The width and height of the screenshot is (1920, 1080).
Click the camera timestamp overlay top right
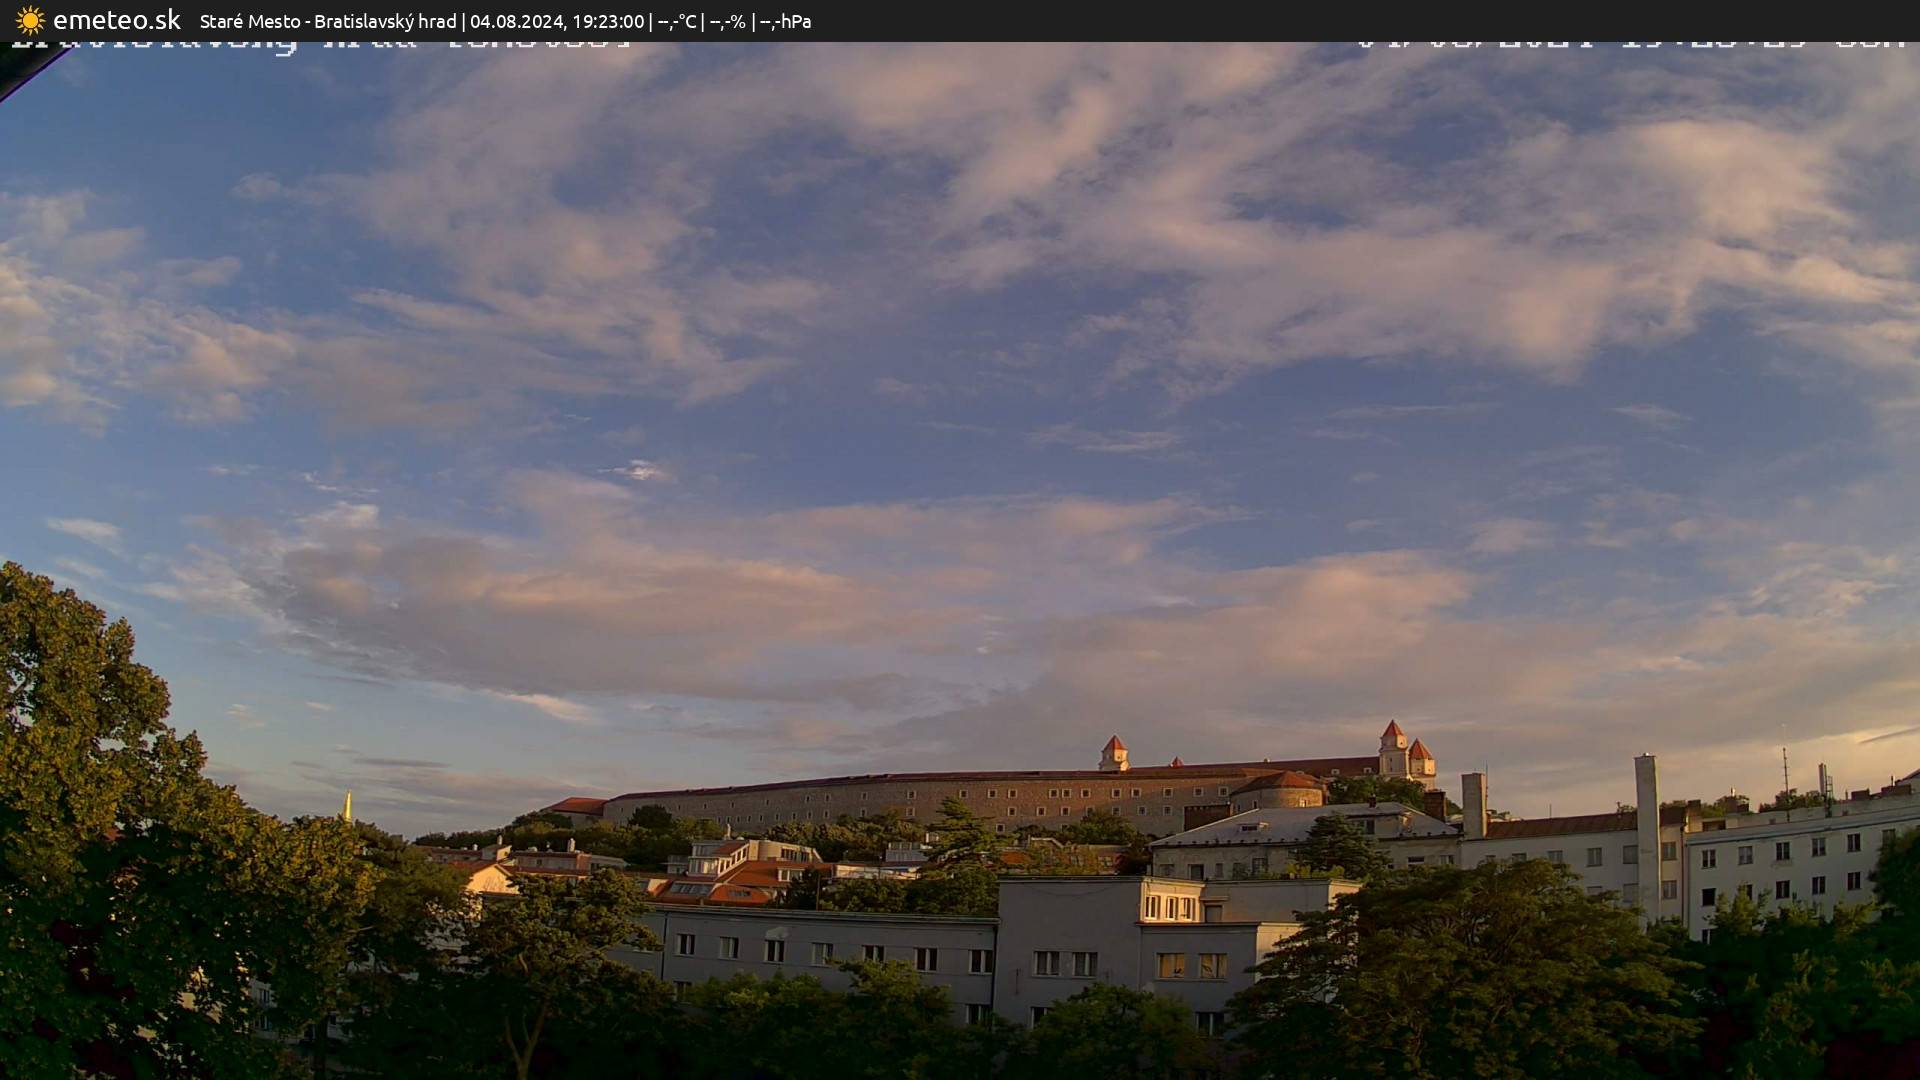[x=1630, y=44]
